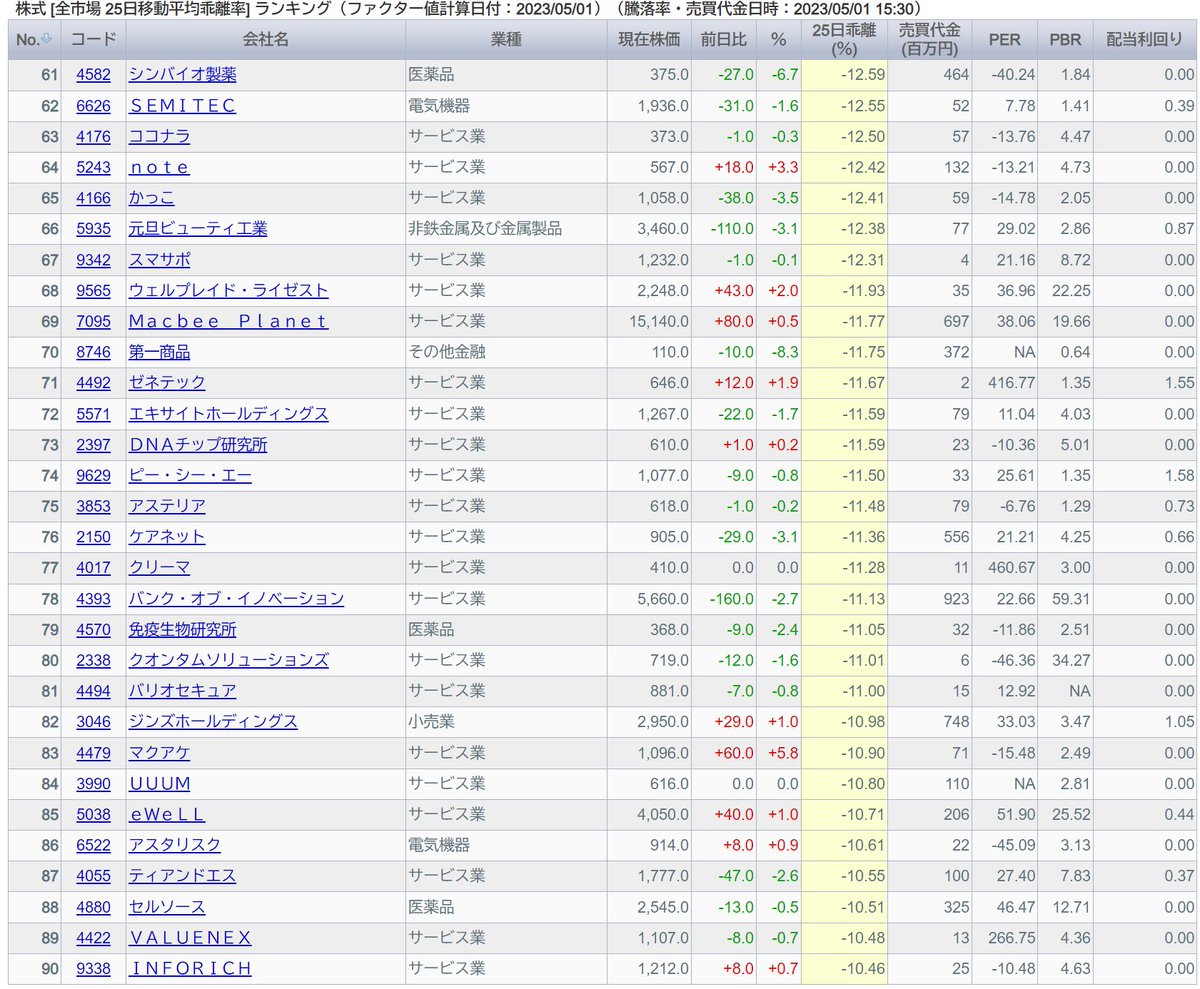
Task: Open ウェルプレイド・ライゼスト link
Action: (229, 291)
